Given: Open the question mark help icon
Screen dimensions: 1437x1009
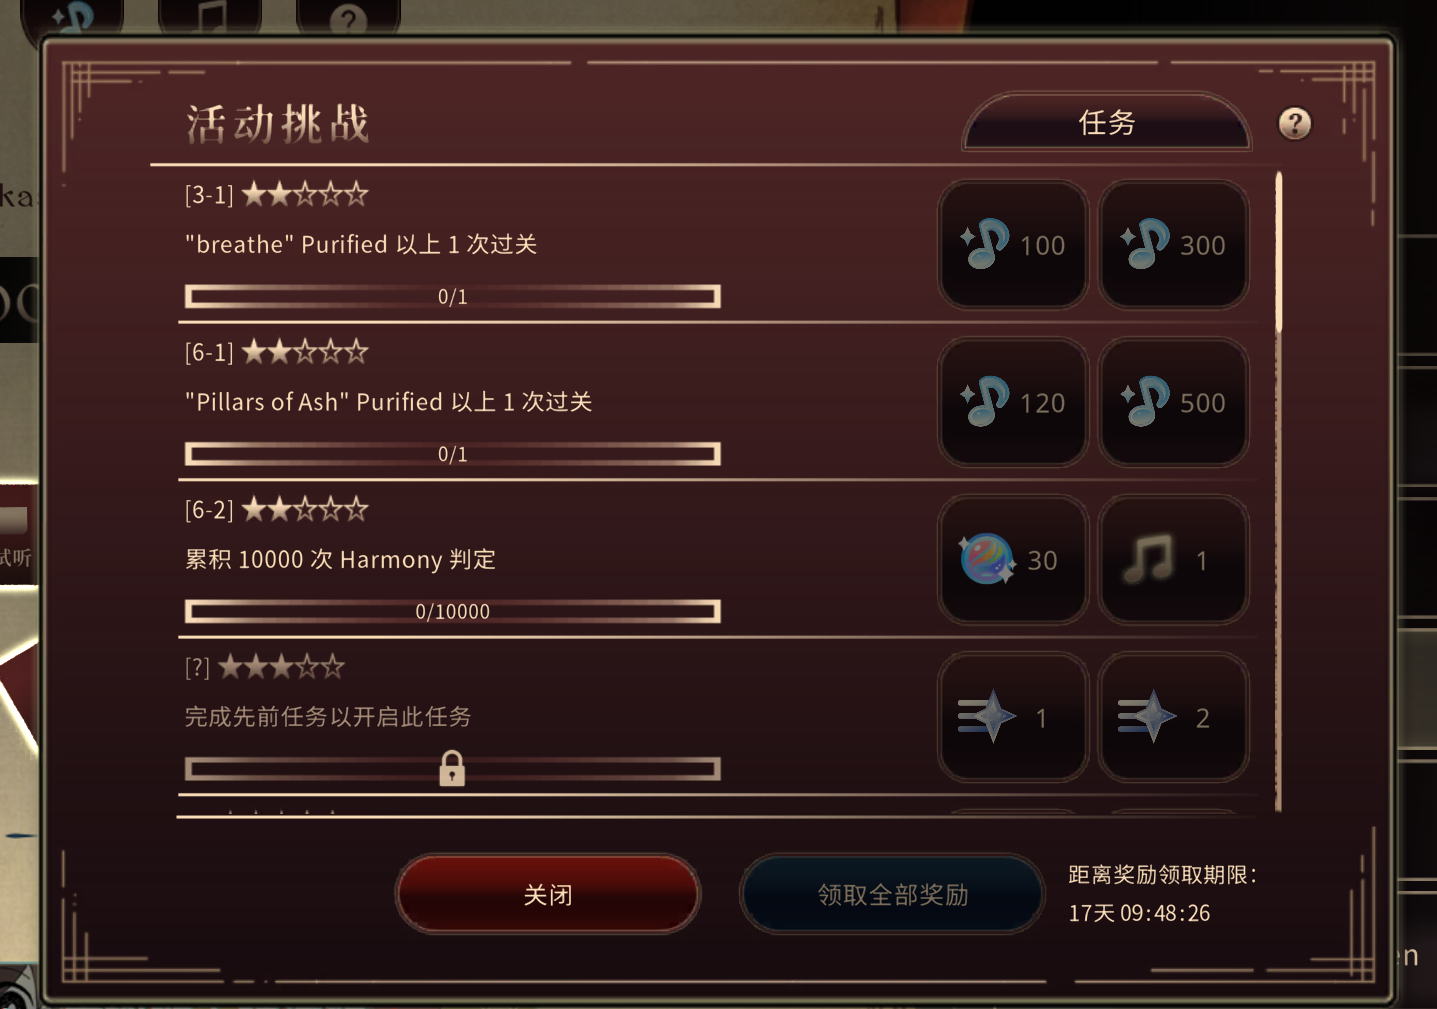Looking at the screenshot, I should (x=1295, y=123).
